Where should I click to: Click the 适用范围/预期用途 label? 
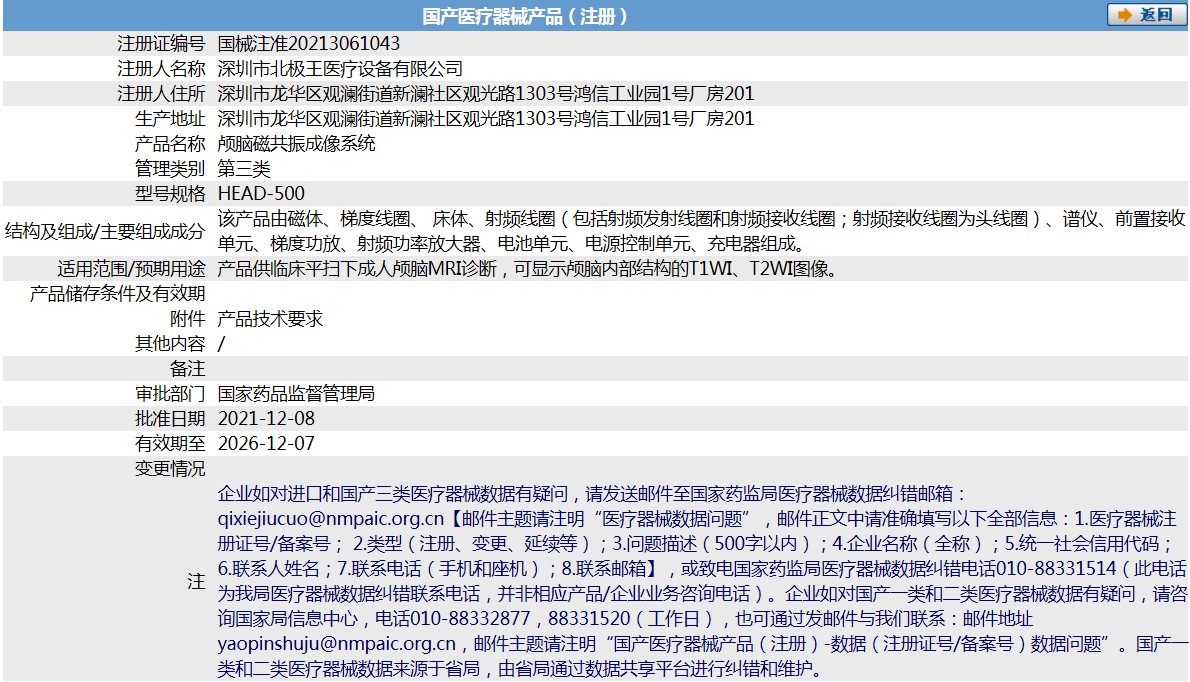point(131,269)
